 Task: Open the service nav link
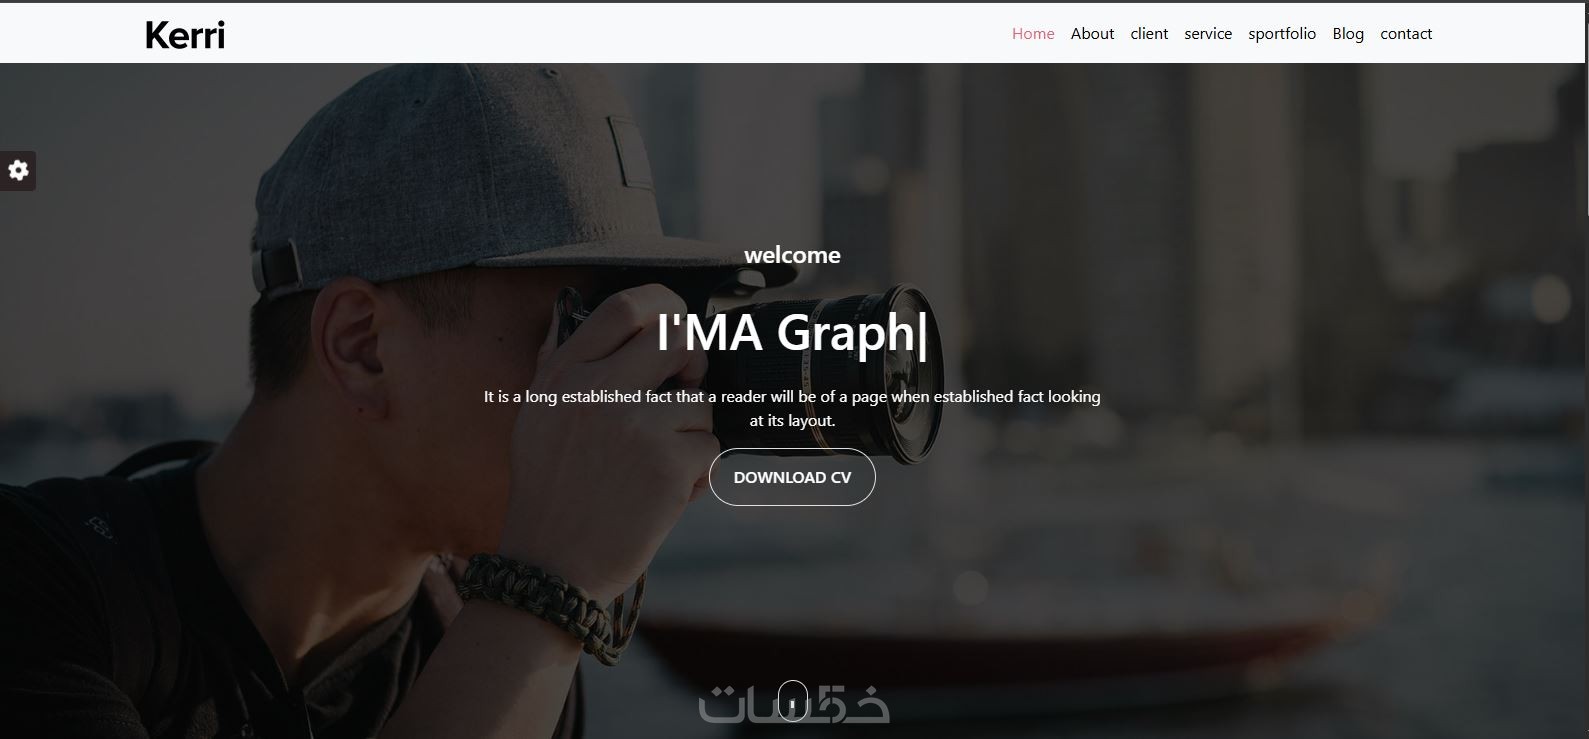pos(1208,34)
